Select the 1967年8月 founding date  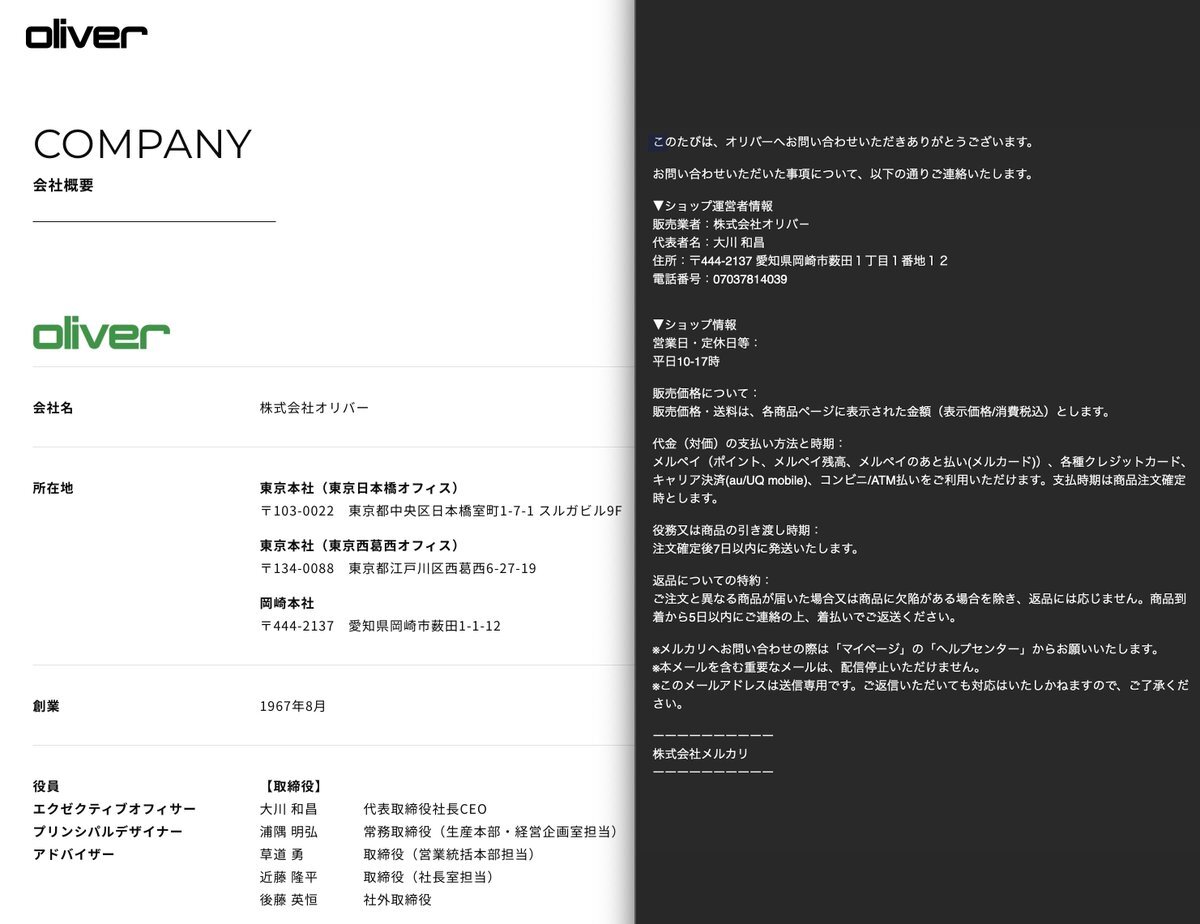click(x=293, y=706)
